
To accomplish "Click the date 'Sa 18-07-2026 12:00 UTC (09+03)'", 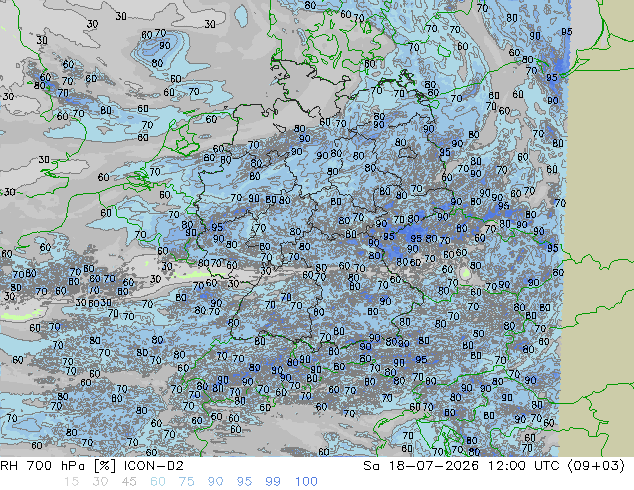I will (494, 466).
